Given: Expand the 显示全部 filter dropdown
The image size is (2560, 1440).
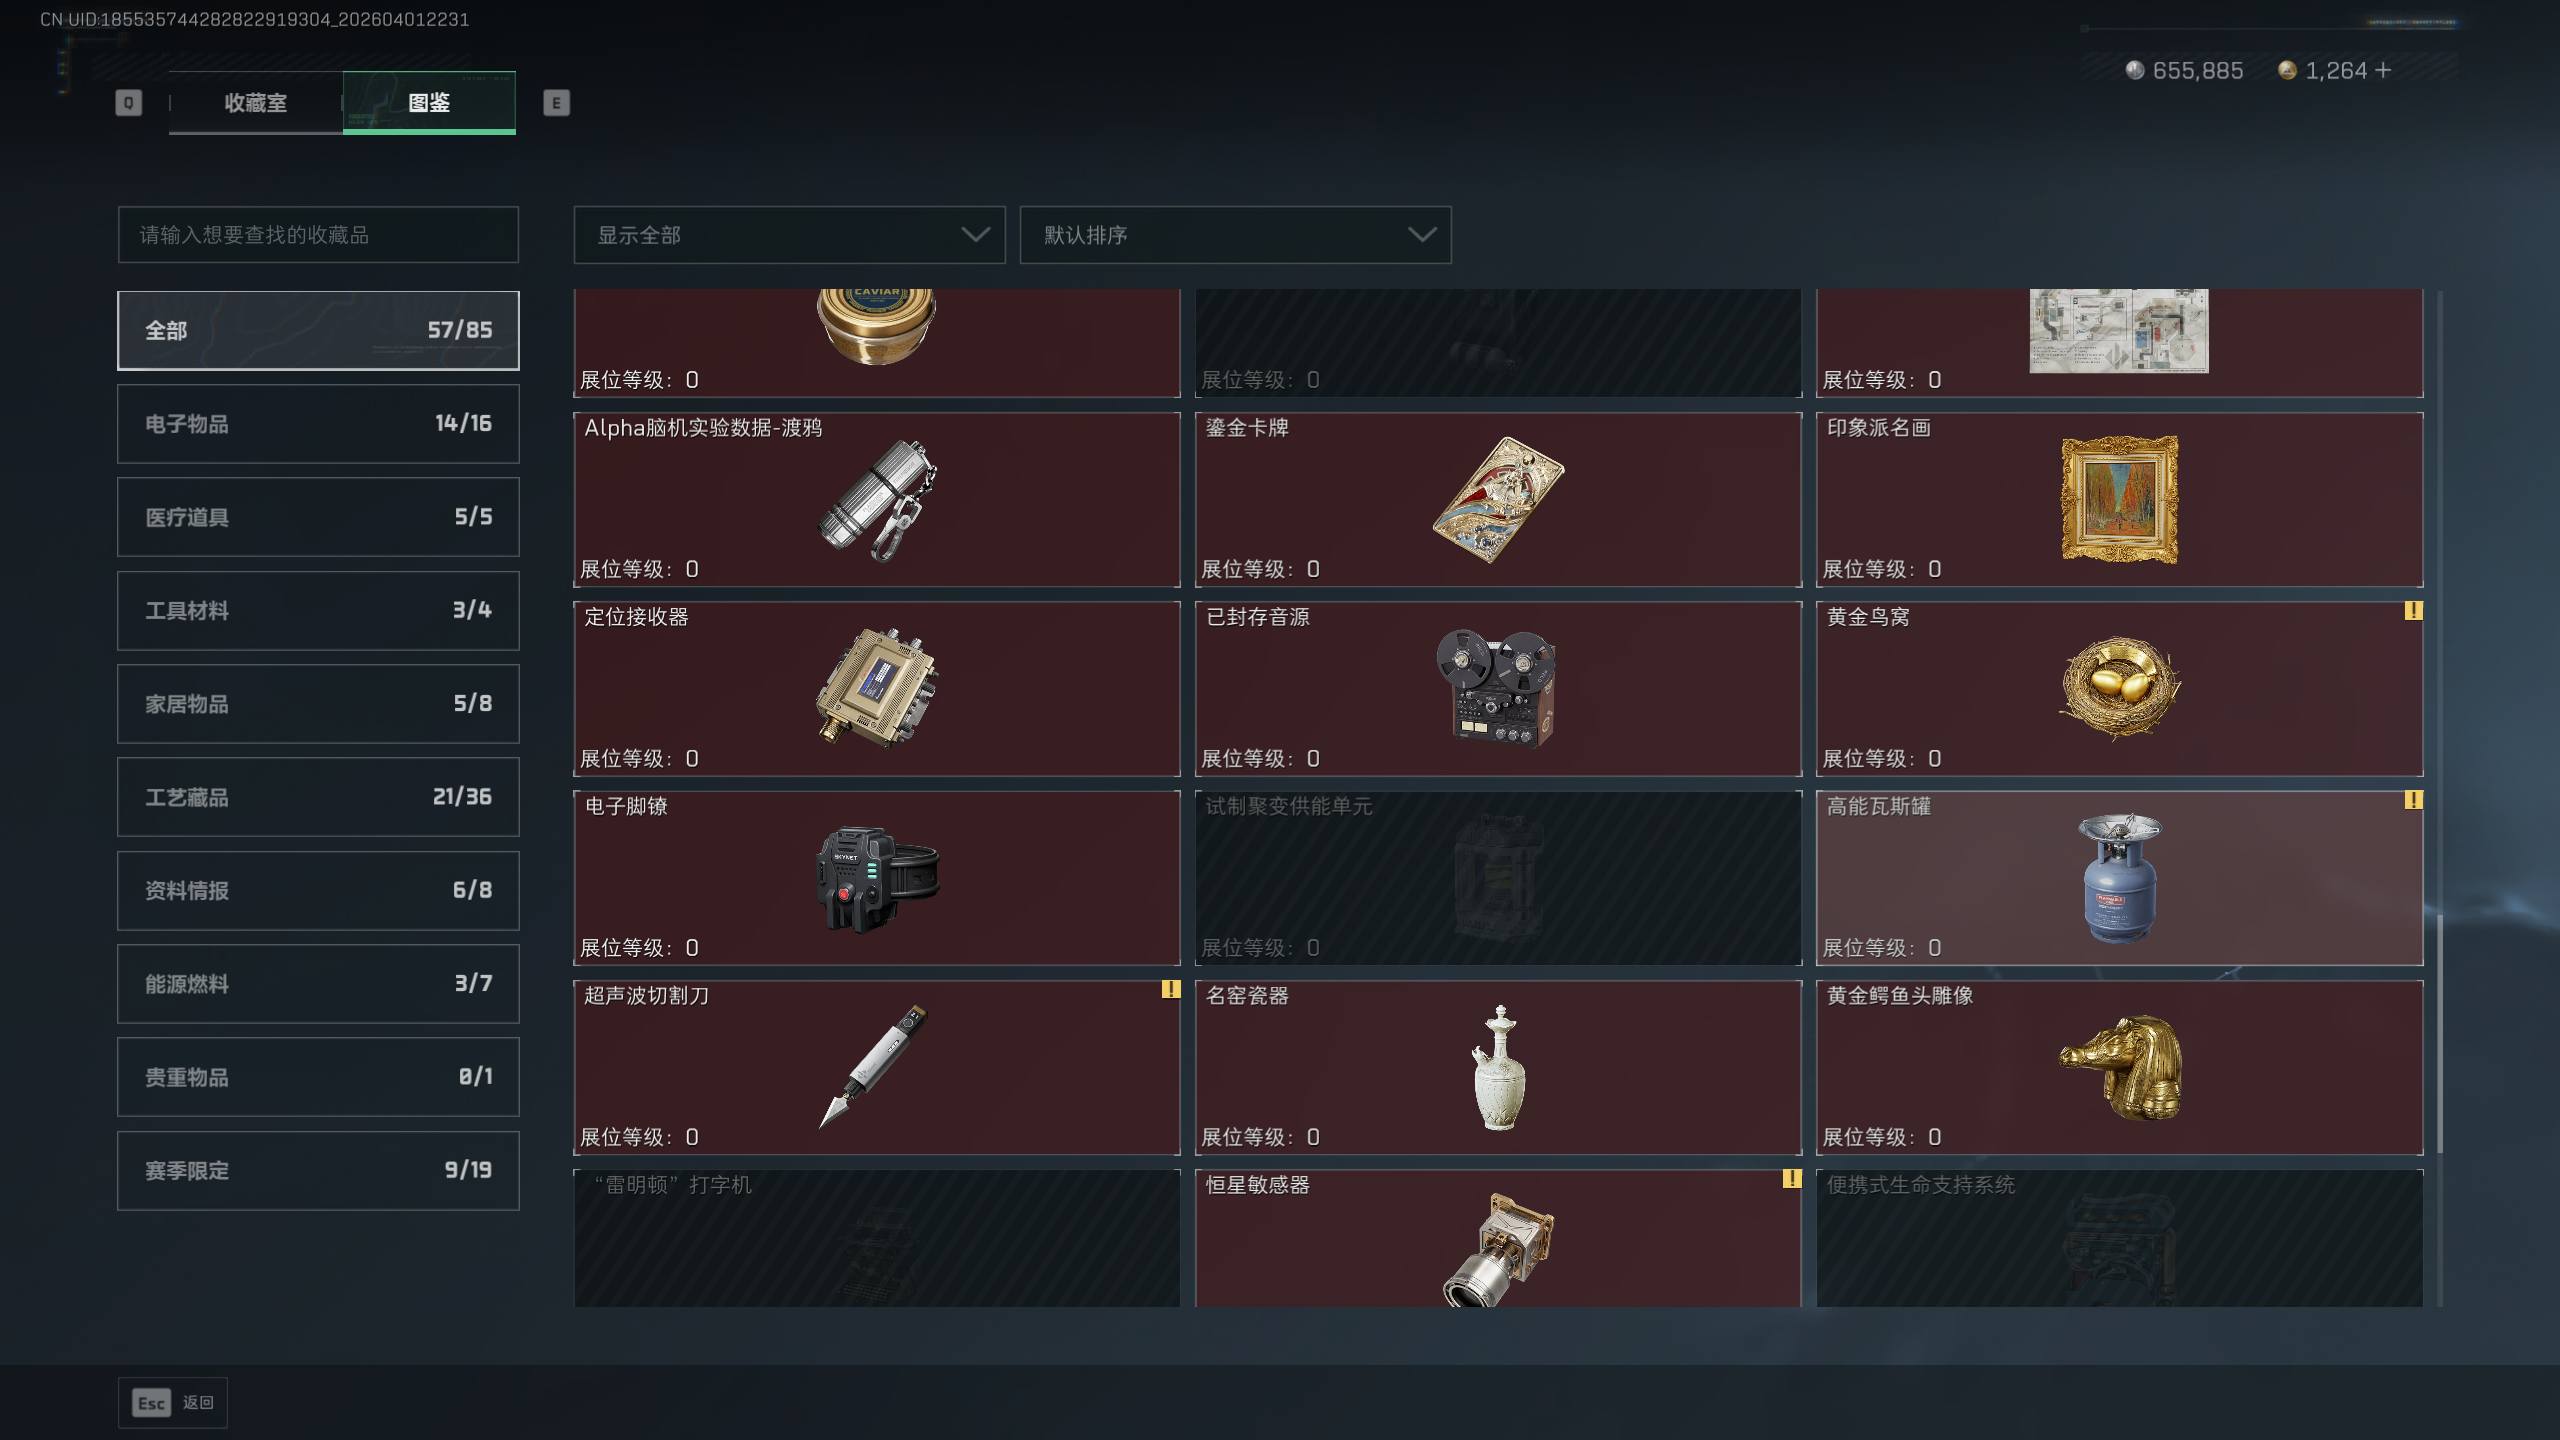Looking at the screenshot, I should point(789,235).
